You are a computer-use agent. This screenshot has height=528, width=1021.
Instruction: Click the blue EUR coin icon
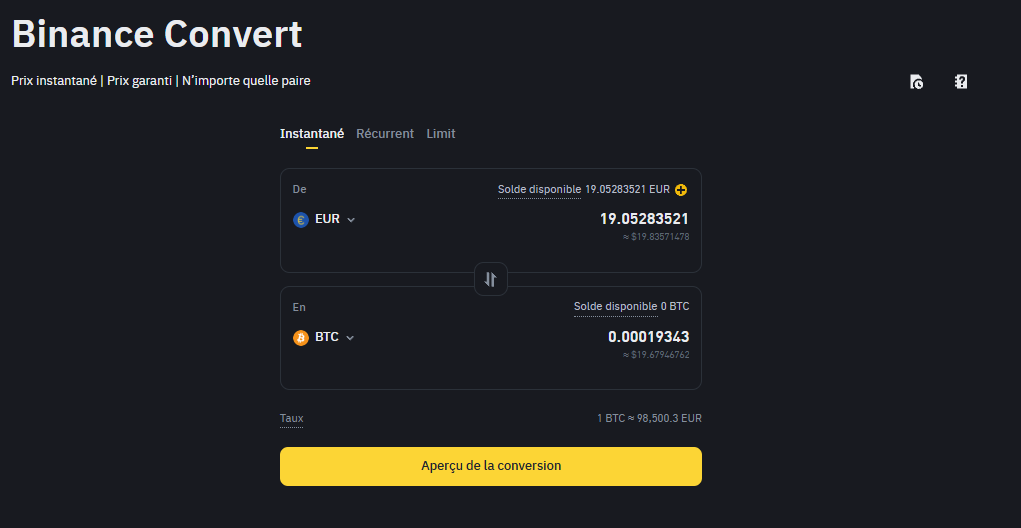click(x=301, y=220)
